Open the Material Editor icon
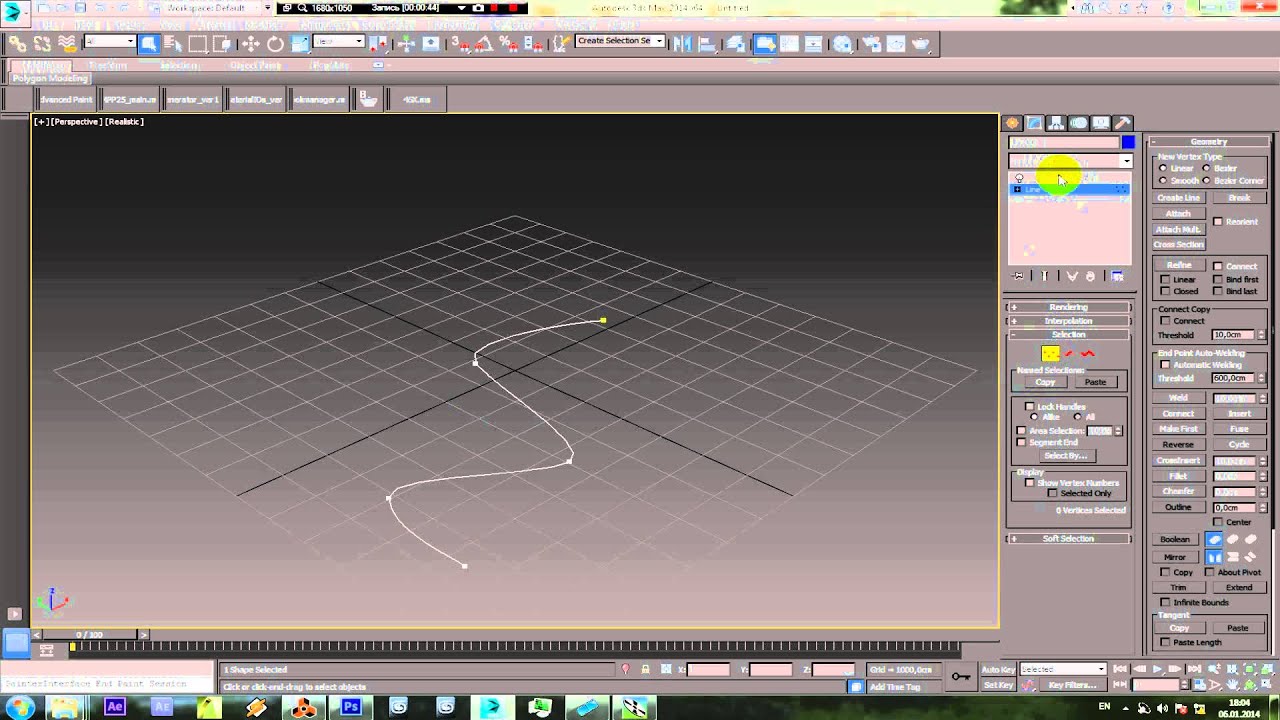This screenshot has width=1280, height=720. pos(843,44)
